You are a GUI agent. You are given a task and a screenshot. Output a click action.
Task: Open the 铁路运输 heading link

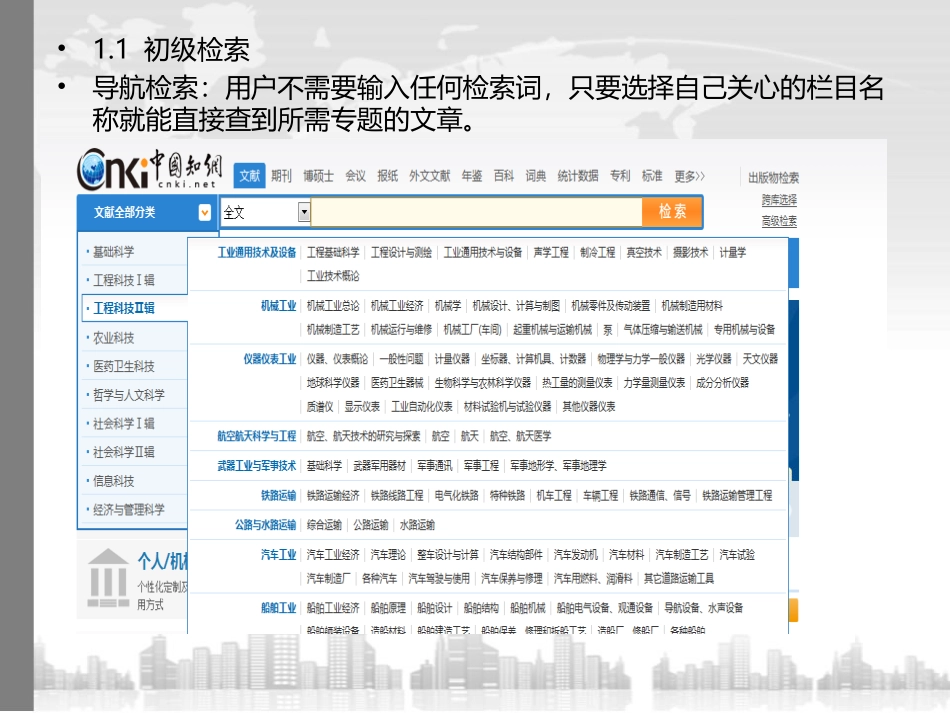coord(279,496)
